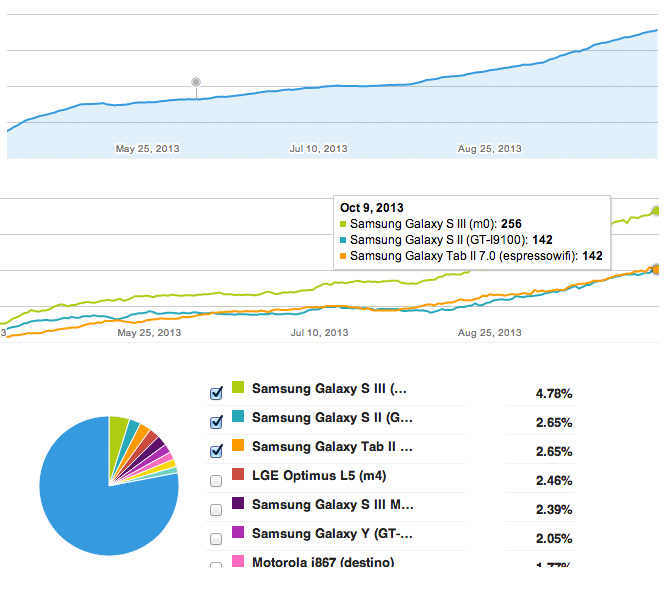Image resolution: width=665 pixels, height=600 pixels.
Task: Click the Motorola i867 (destino) device label
Action: (323, 563)
